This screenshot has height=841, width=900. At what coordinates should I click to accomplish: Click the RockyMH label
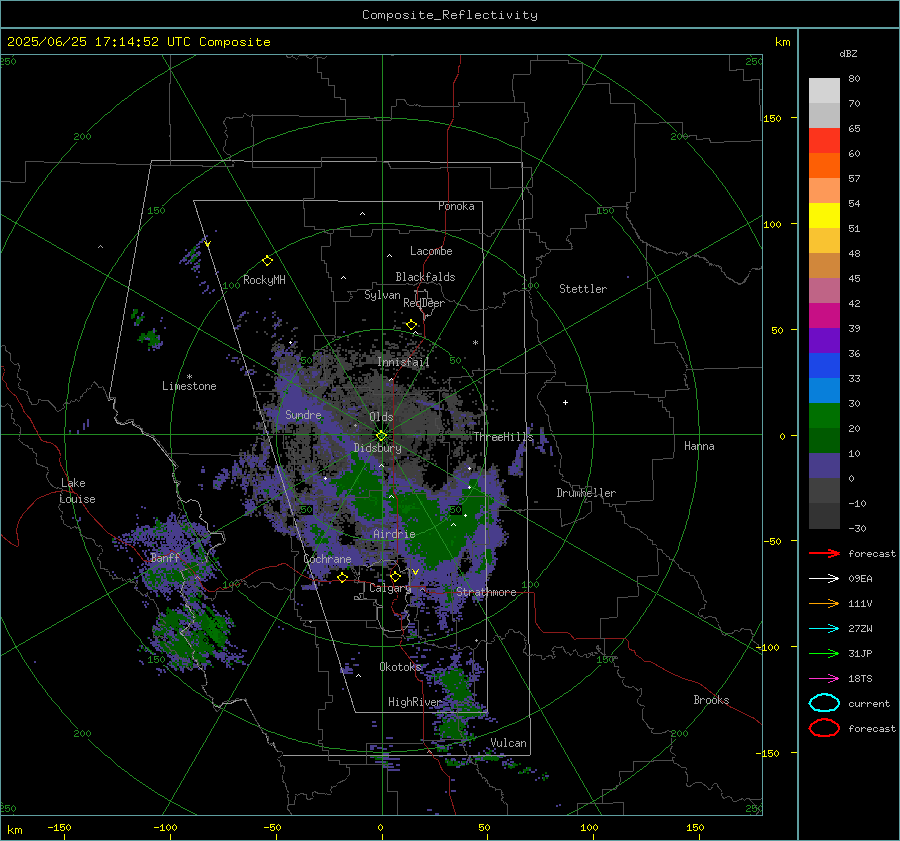(x=264, y=280)
